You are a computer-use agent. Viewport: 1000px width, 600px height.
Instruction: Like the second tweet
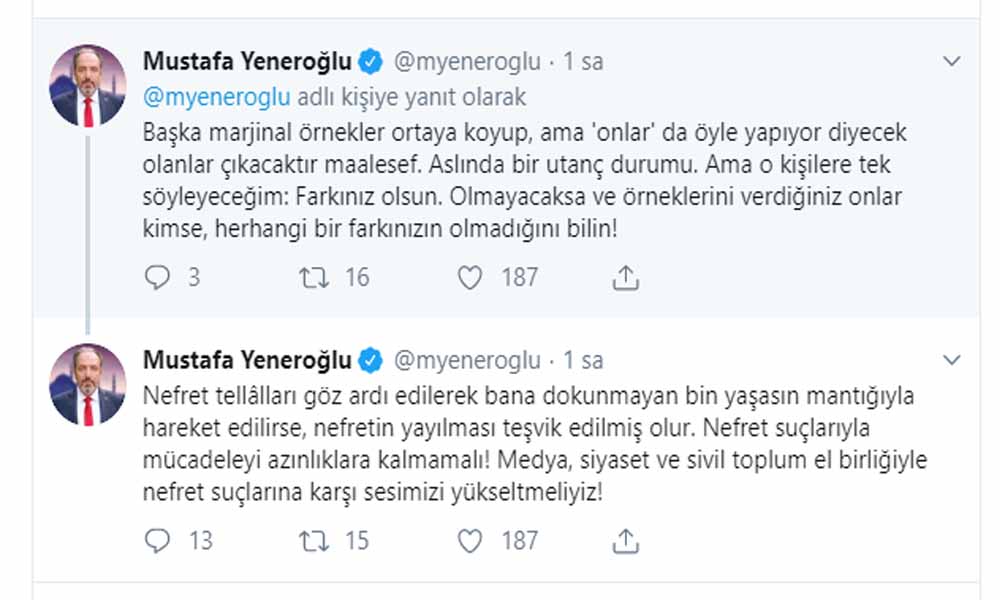tap(471, 541)
